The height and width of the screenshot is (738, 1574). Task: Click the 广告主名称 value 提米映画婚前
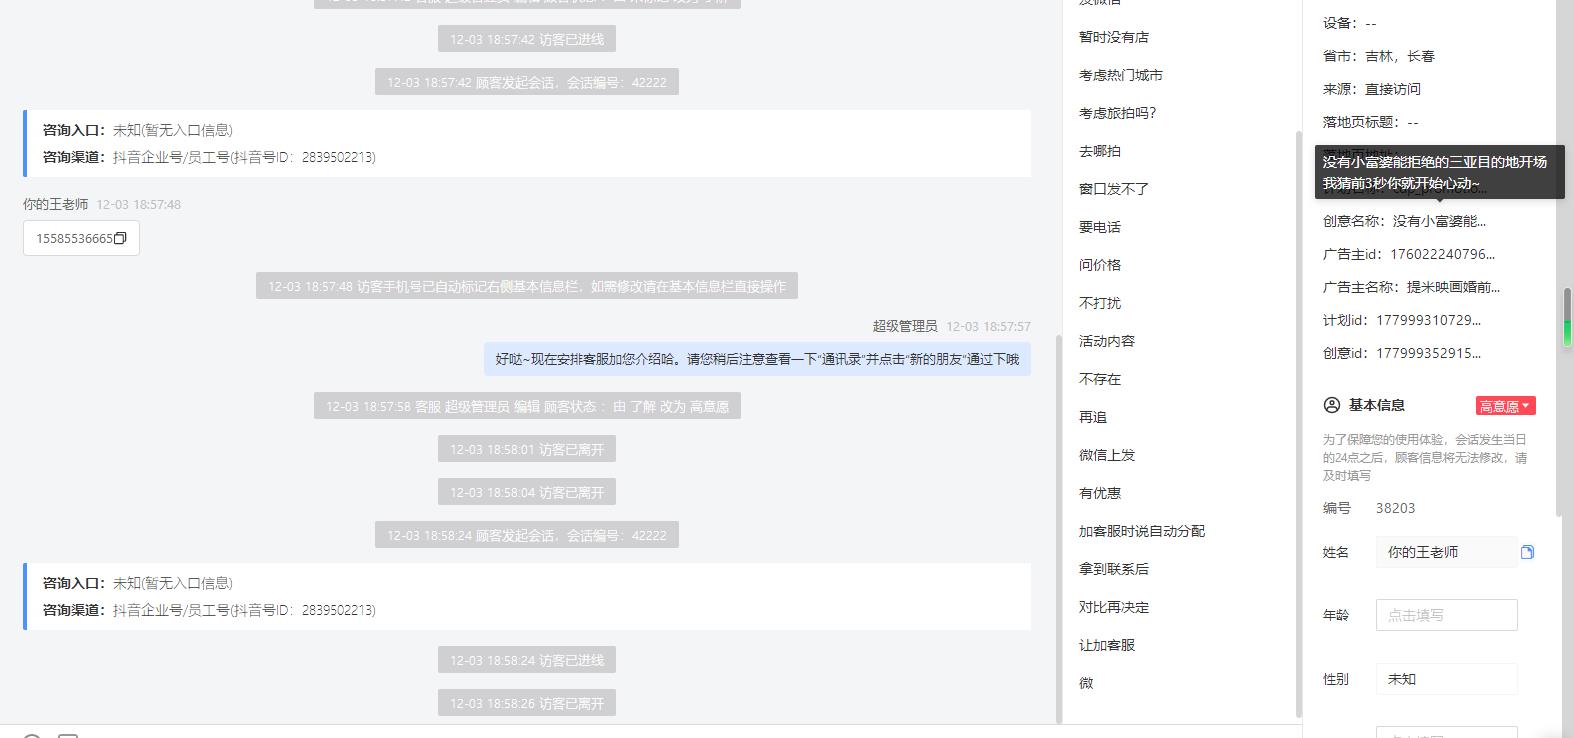coord(1453,287)
